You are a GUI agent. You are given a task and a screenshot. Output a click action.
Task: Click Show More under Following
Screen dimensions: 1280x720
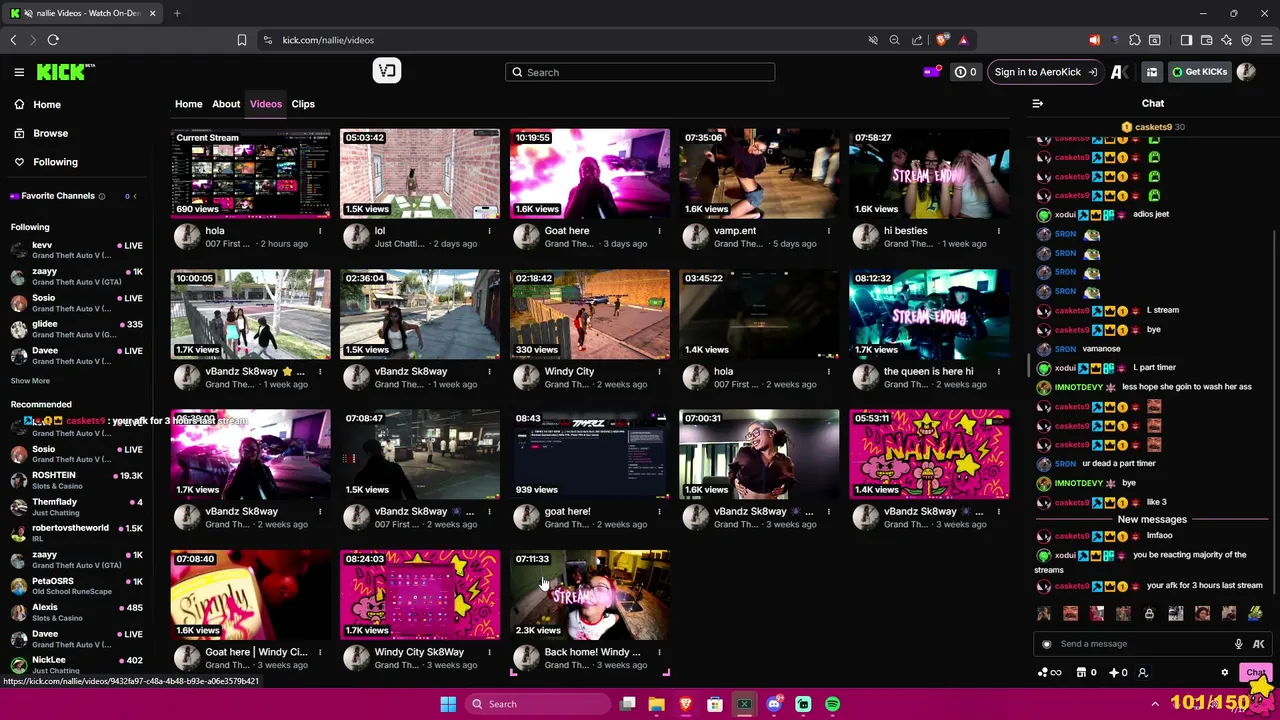pos(30,381)
